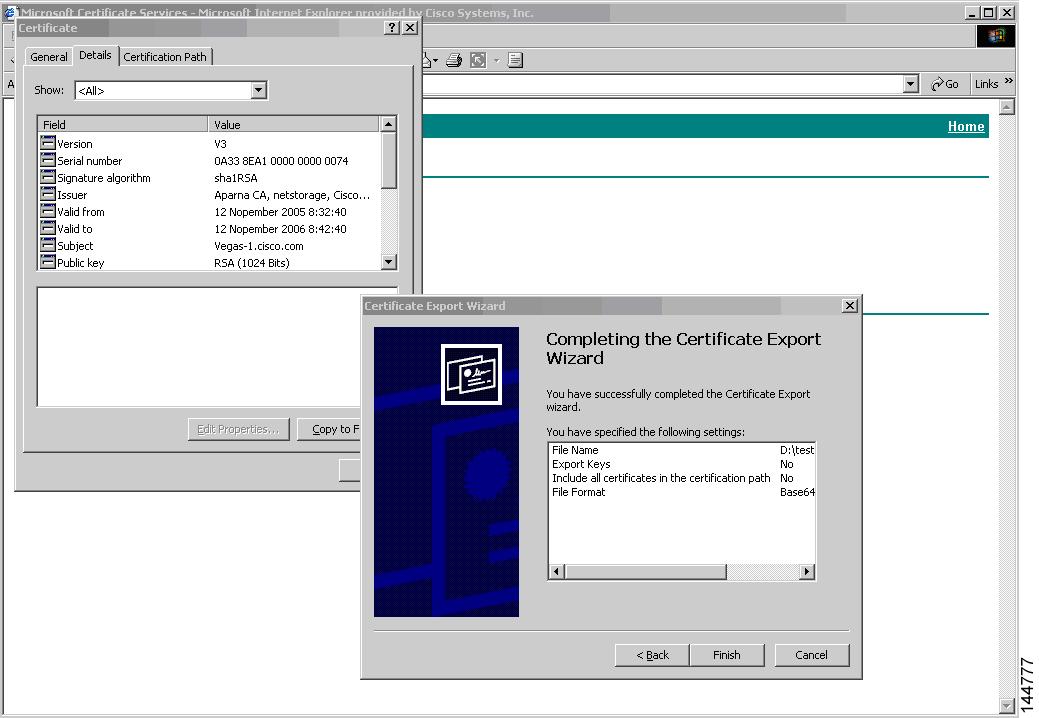This screenshot has width=1039, height=718.
Task: Select the 'Vegas-1.cisco.com' subject value
Action: 259,246
